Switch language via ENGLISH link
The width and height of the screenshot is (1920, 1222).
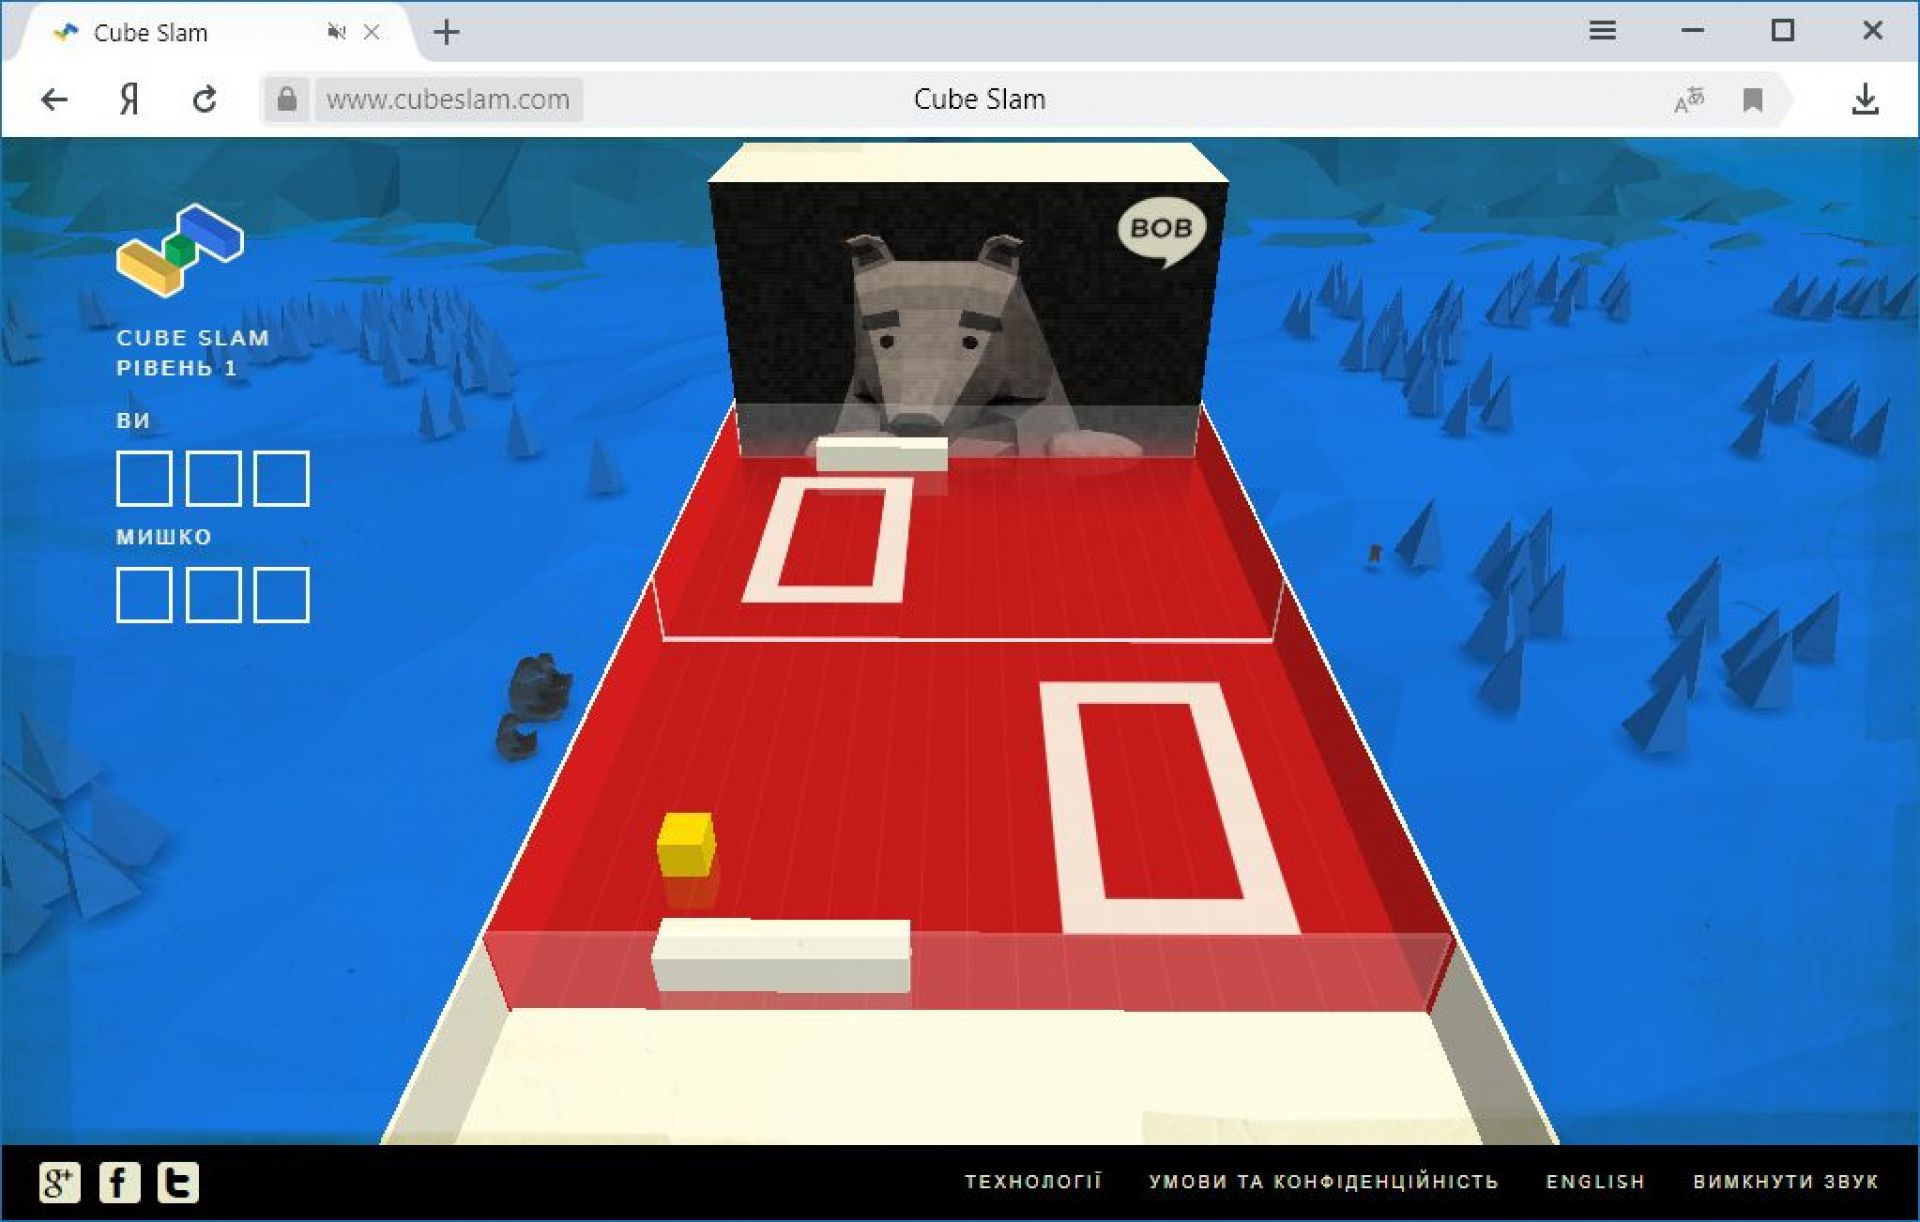tap(1595, 1181)
